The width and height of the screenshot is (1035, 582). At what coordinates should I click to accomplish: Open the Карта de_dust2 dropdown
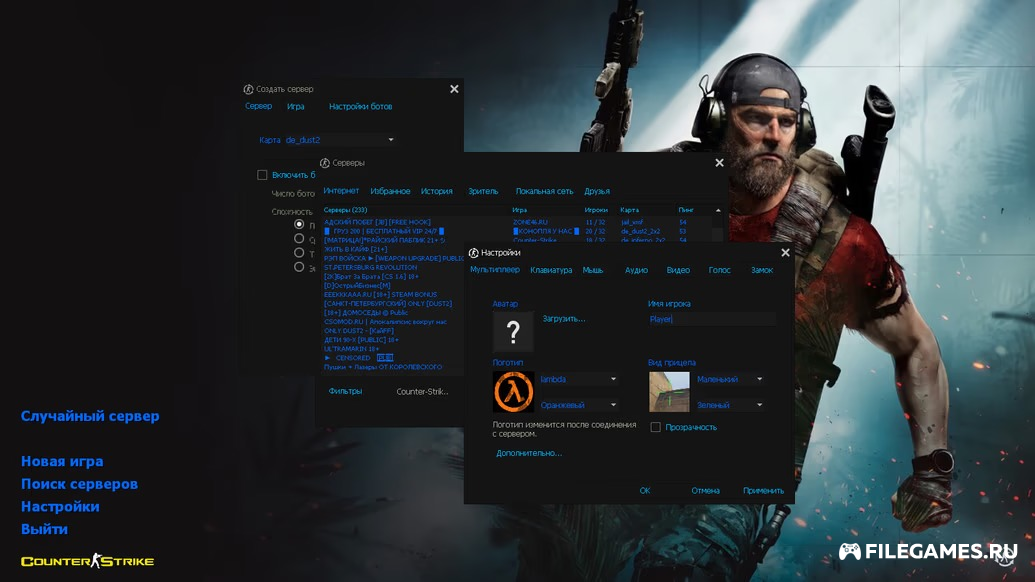click(339, 140)
